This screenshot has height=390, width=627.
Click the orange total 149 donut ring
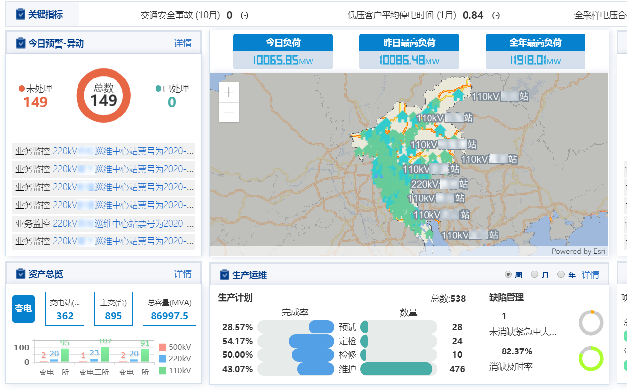click(104, 95)
